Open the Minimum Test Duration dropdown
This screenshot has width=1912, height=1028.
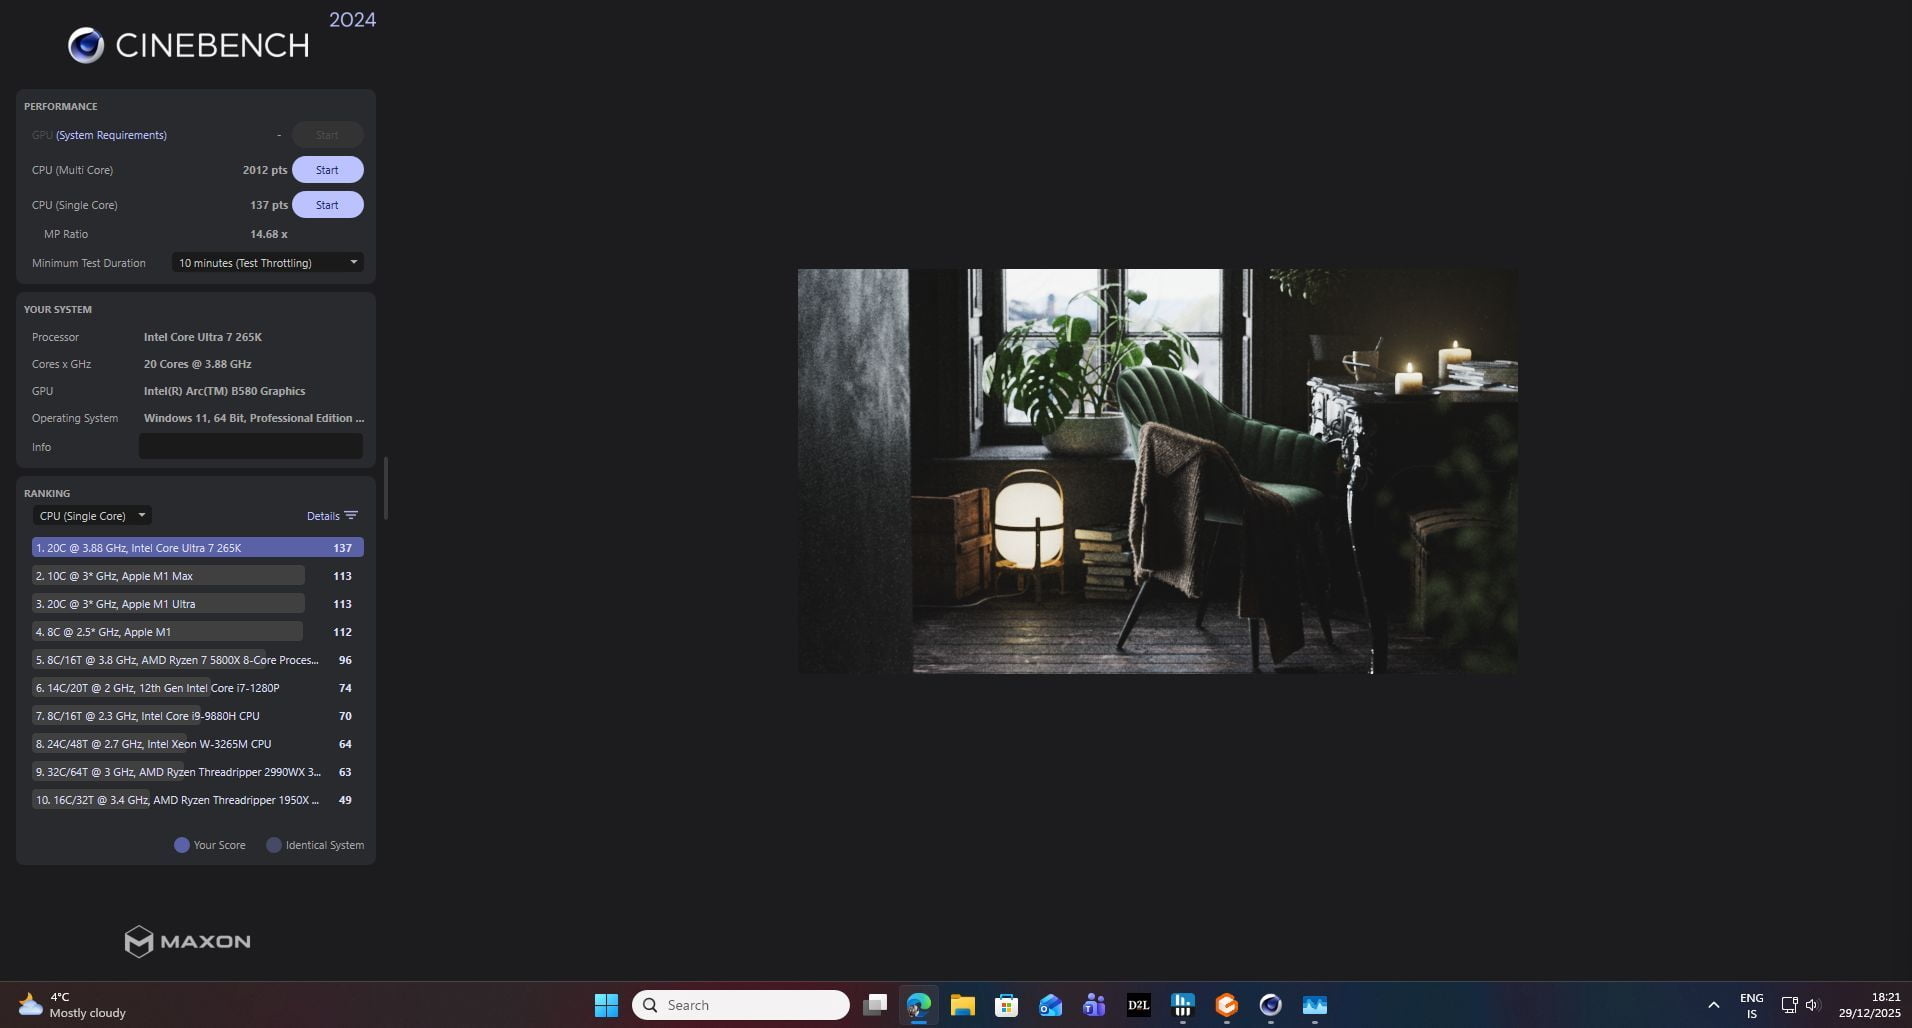pos(267,263)
